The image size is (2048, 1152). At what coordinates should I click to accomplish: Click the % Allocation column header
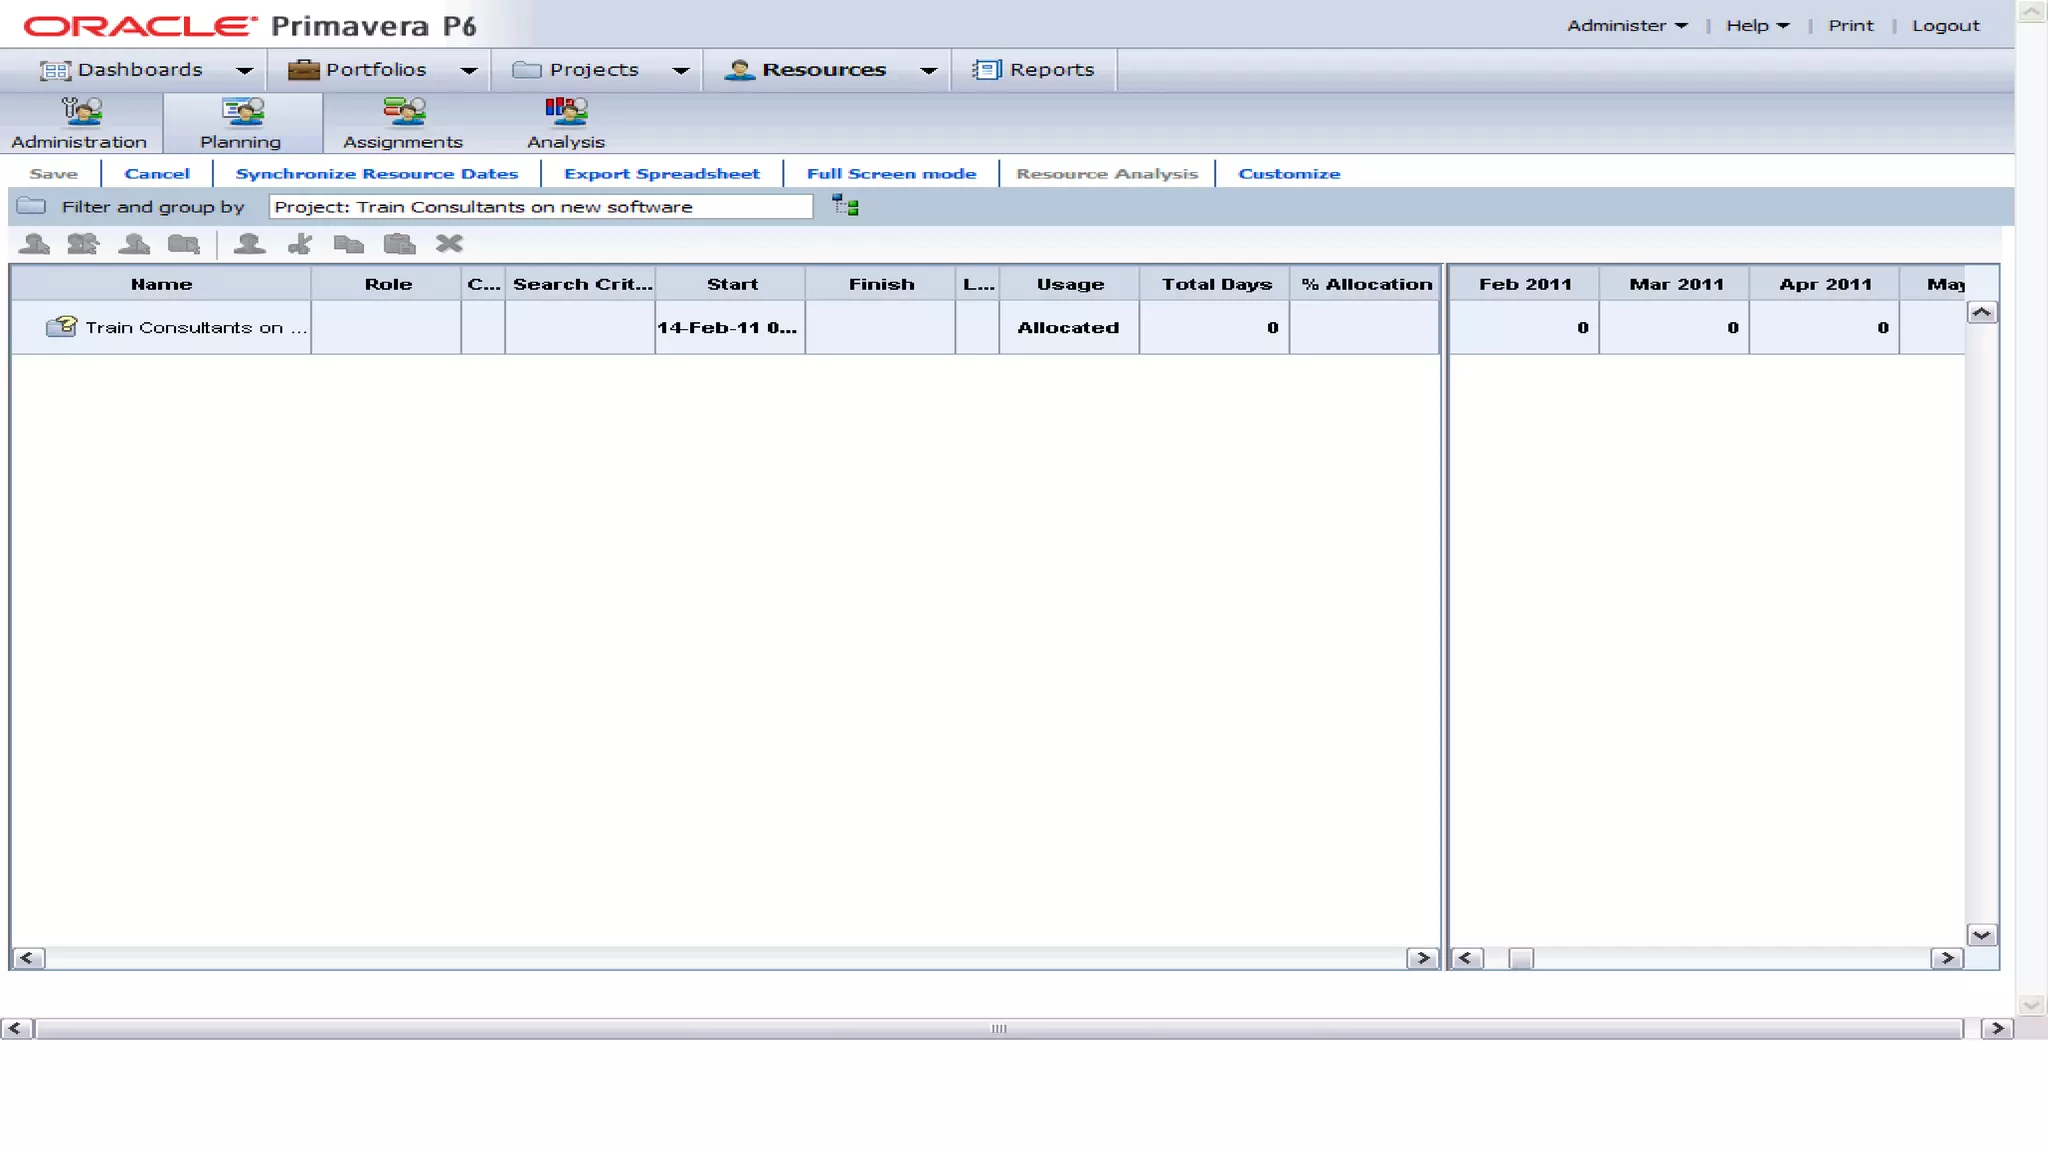tap(1365, 284)
